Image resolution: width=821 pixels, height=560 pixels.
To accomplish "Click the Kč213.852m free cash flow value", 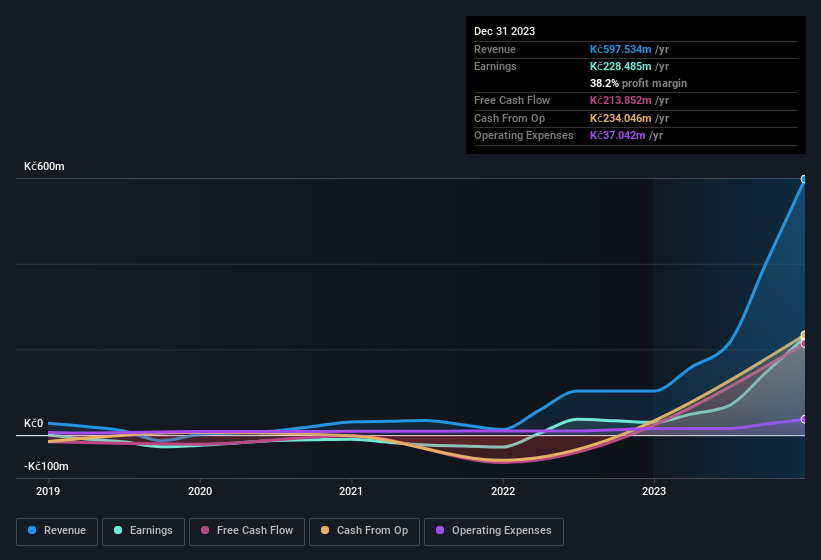I will click(x=620, y=100).
